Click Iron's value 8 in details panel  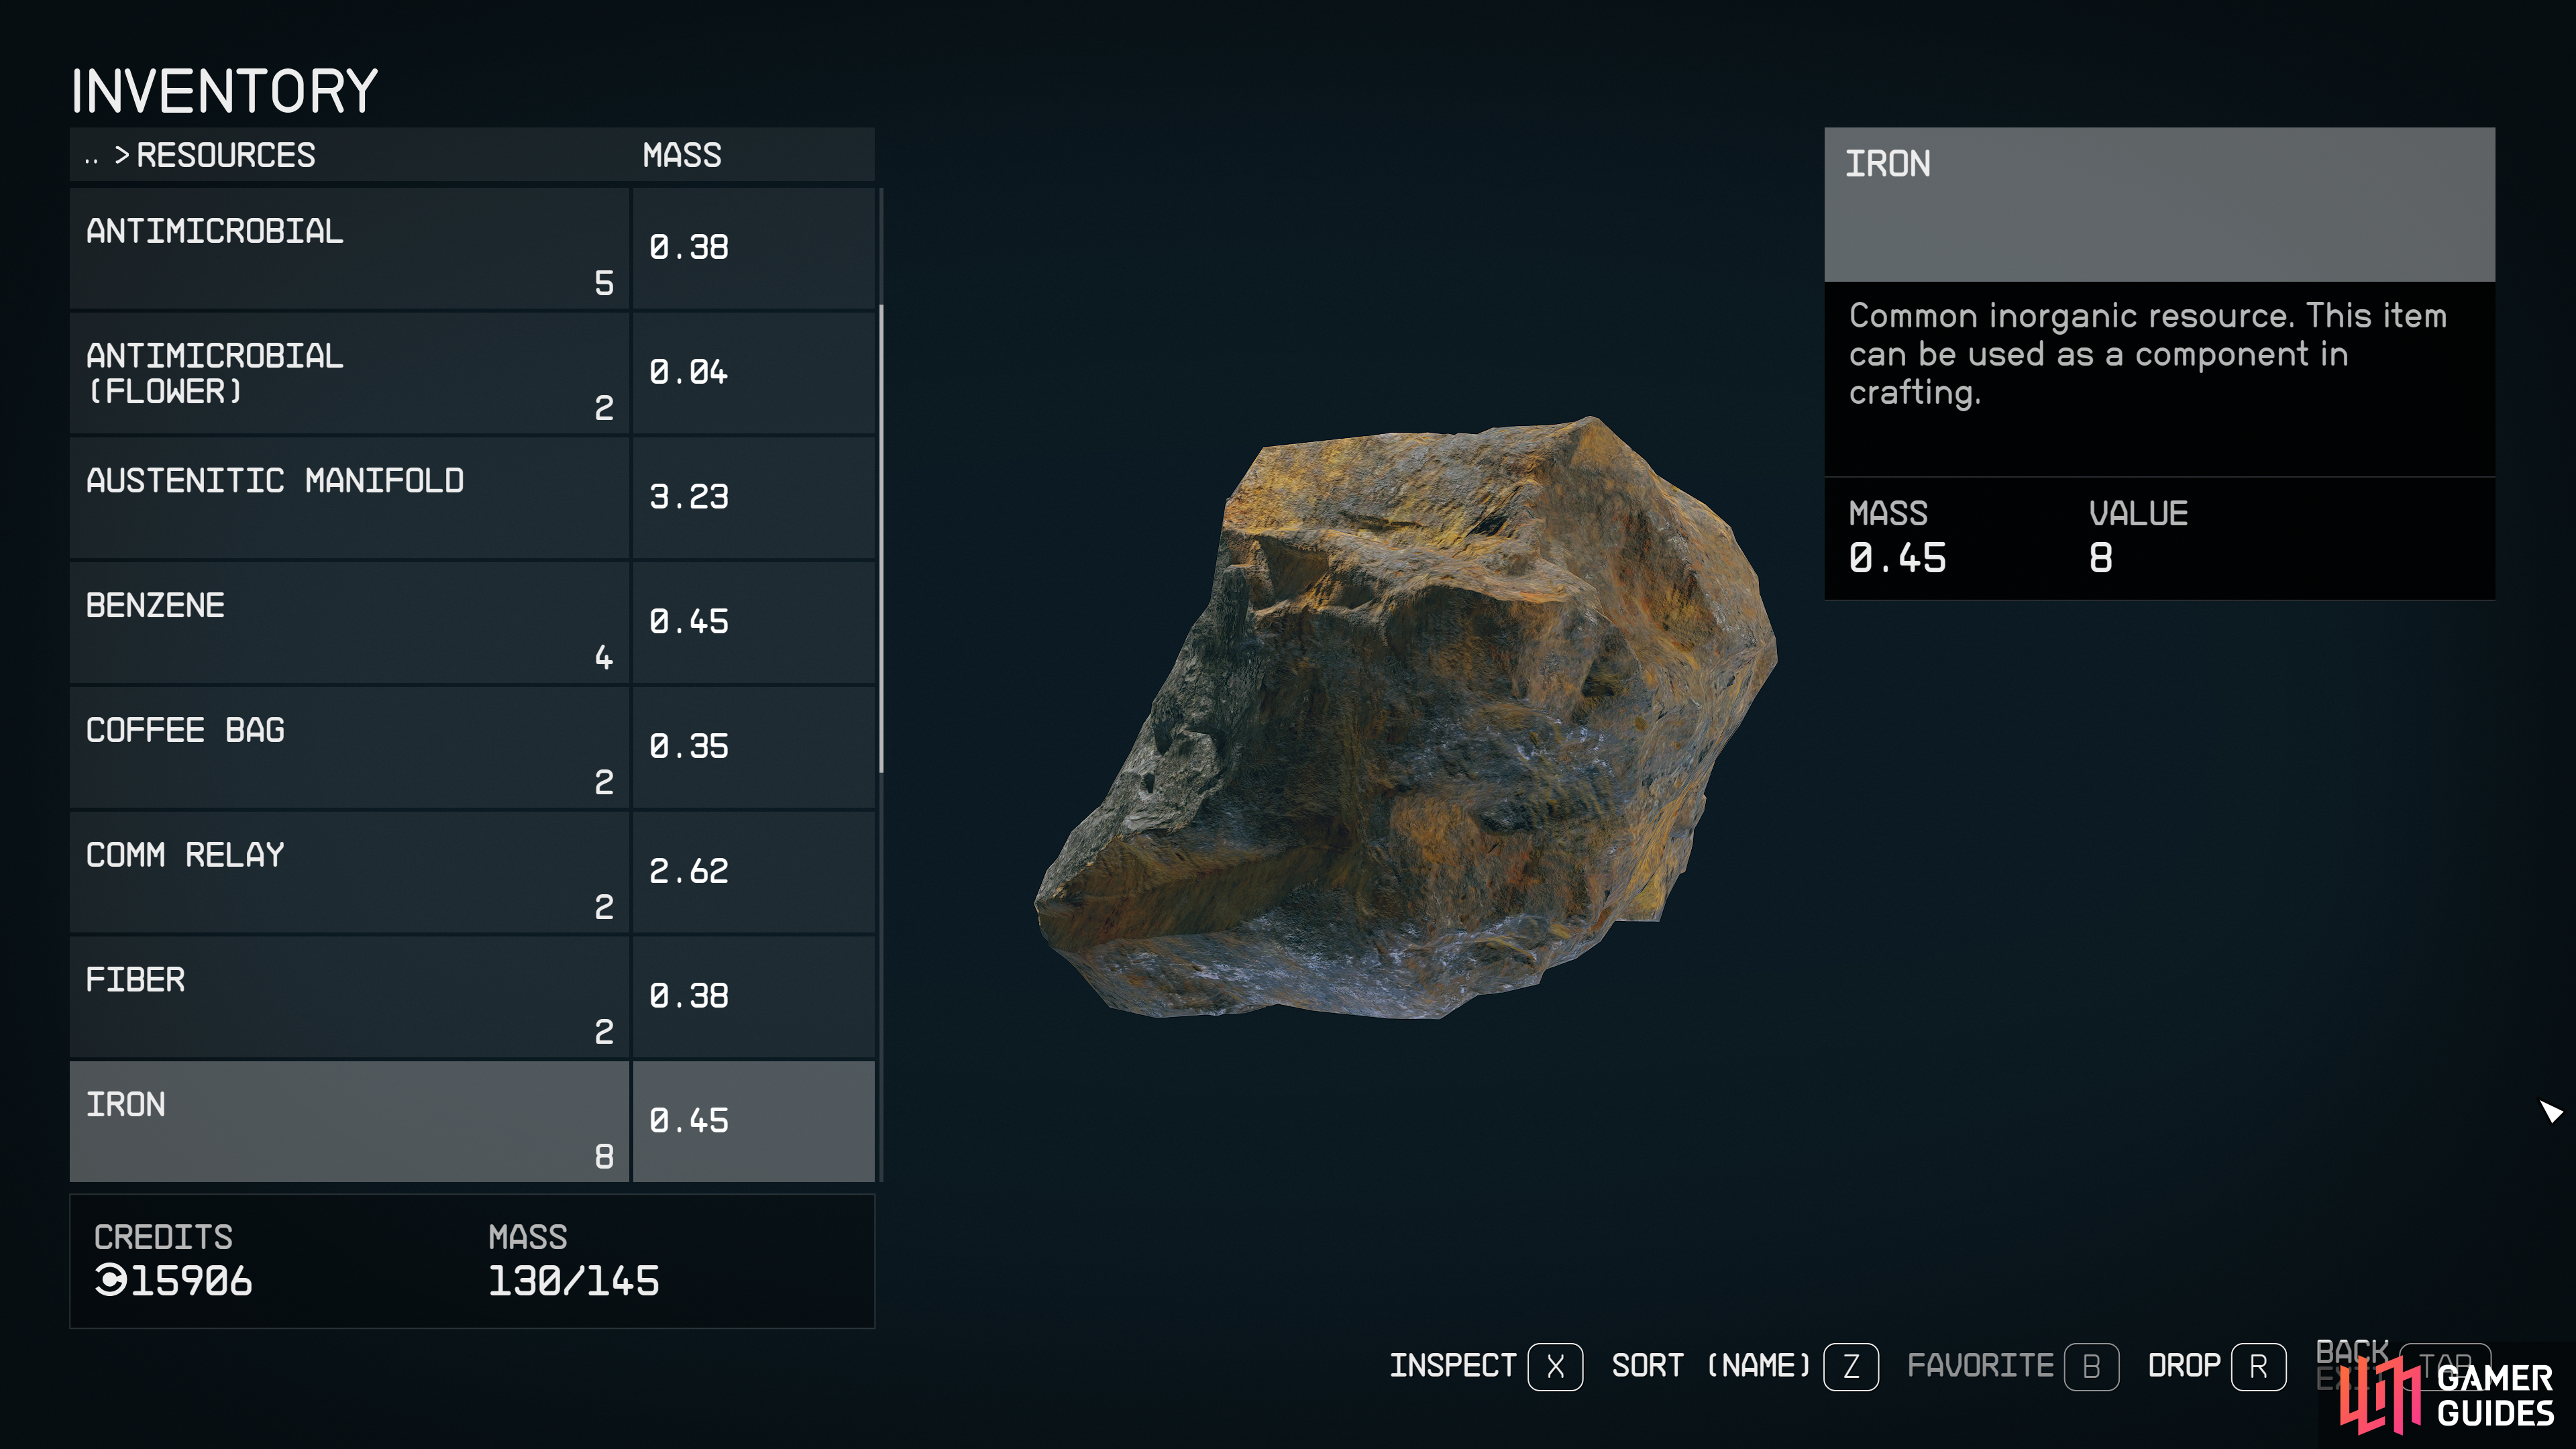[2101, 558]
